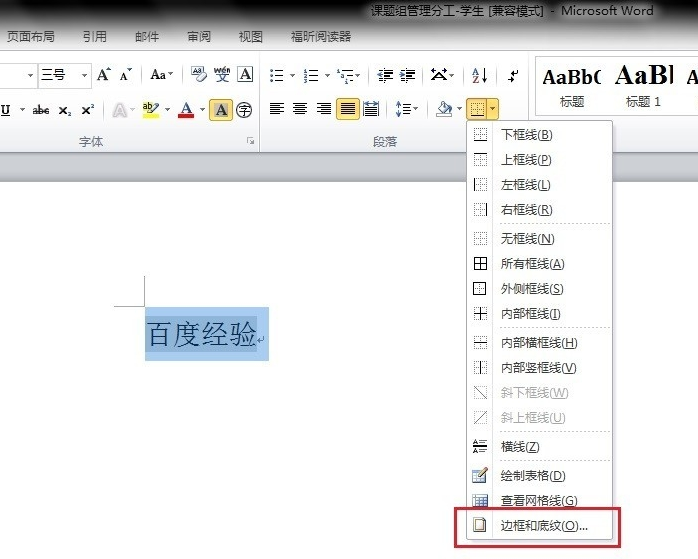Image resolution: width=698 pixels, height=559 pixels.
Task: Switch to the 审阅 tab
Action: point(199,36)
